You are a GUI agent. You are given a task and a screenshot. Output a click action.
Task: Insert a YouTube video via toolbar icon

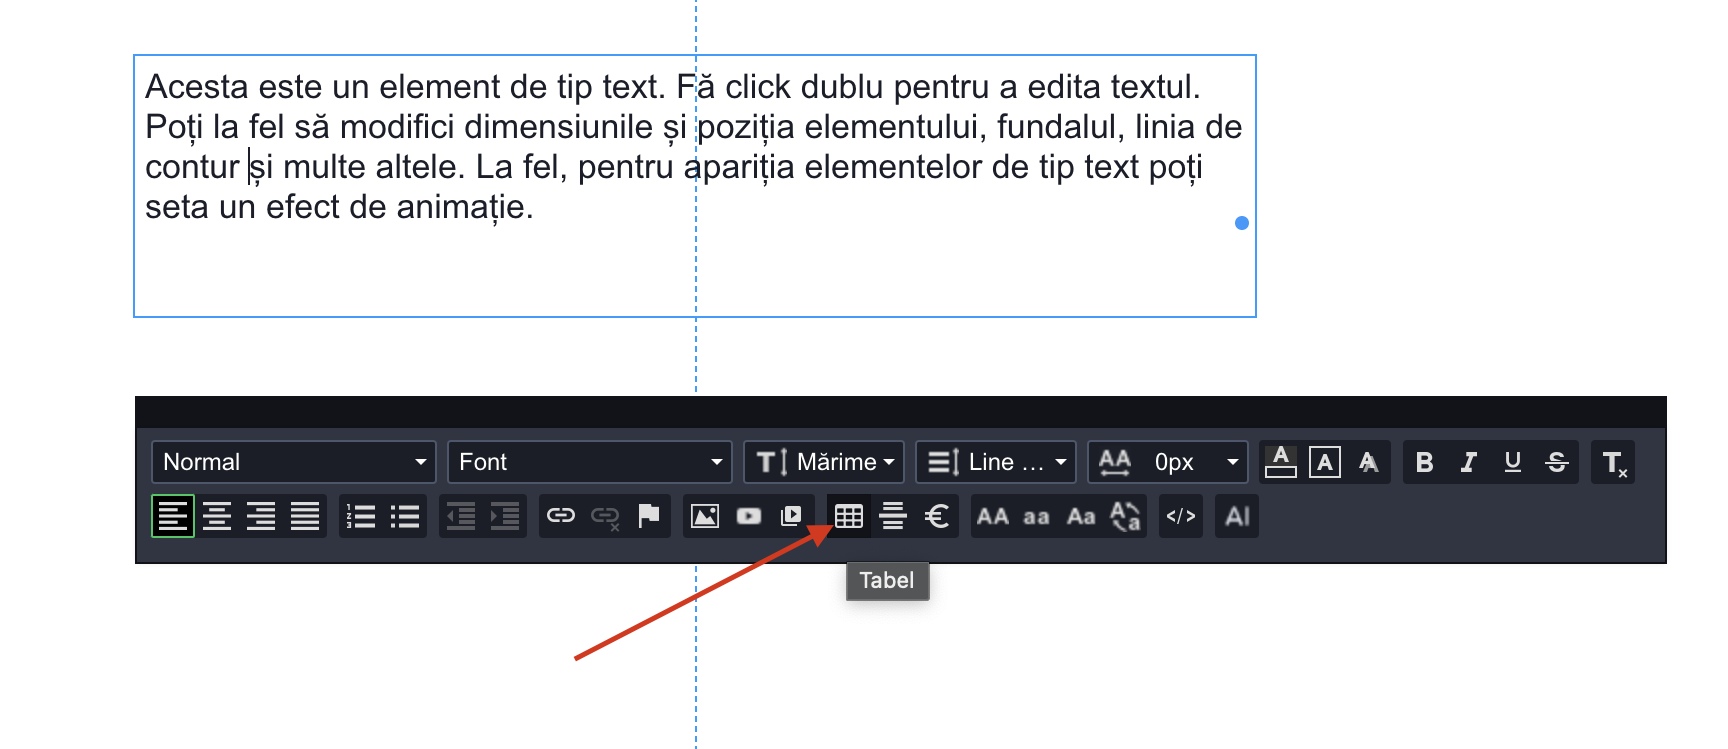tap(749, 517)
